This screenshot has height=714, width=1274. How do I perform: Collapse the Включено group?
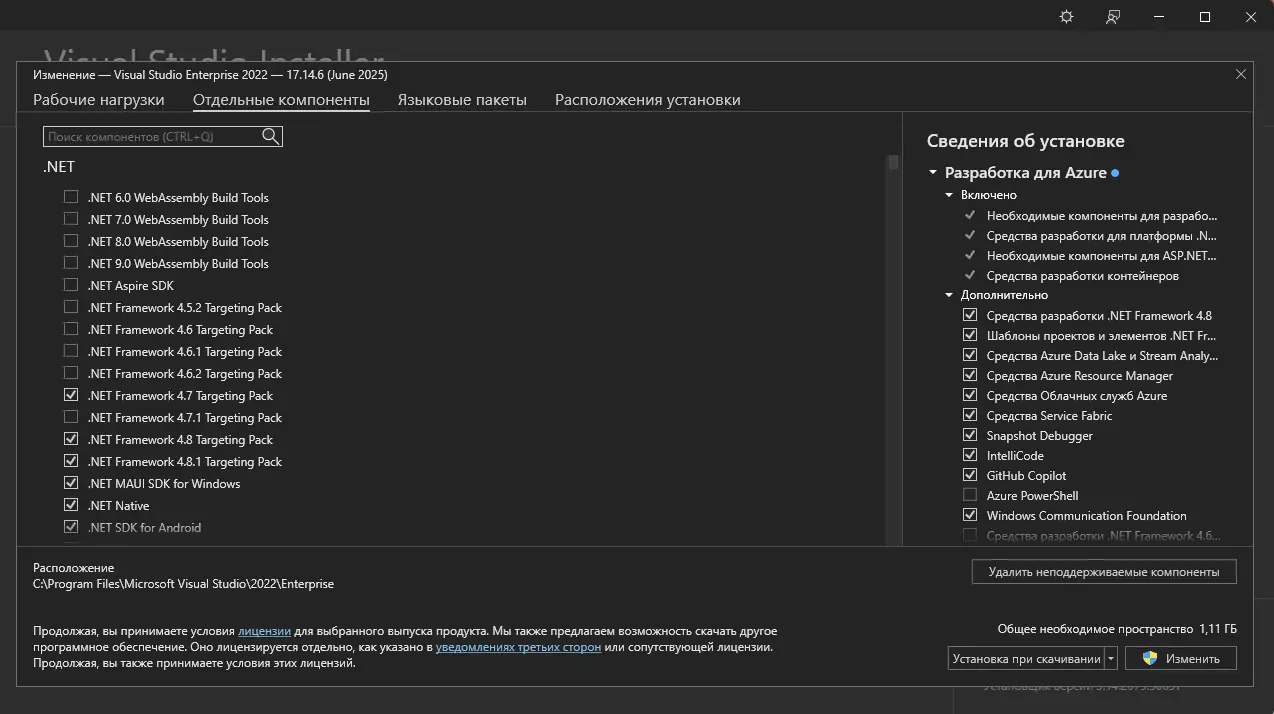(949, 195)
